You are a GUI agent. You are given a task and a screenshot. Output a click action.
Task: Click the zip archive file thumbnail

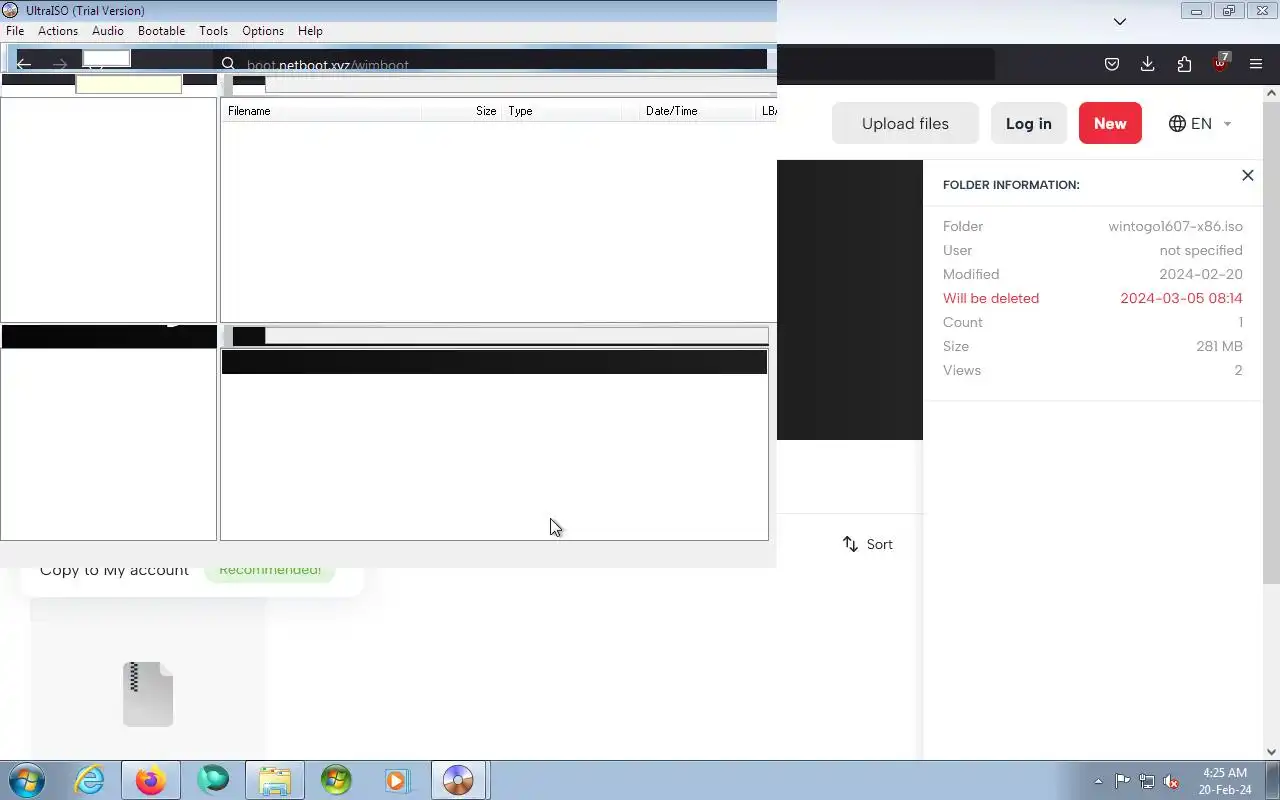tap(148, 694)
